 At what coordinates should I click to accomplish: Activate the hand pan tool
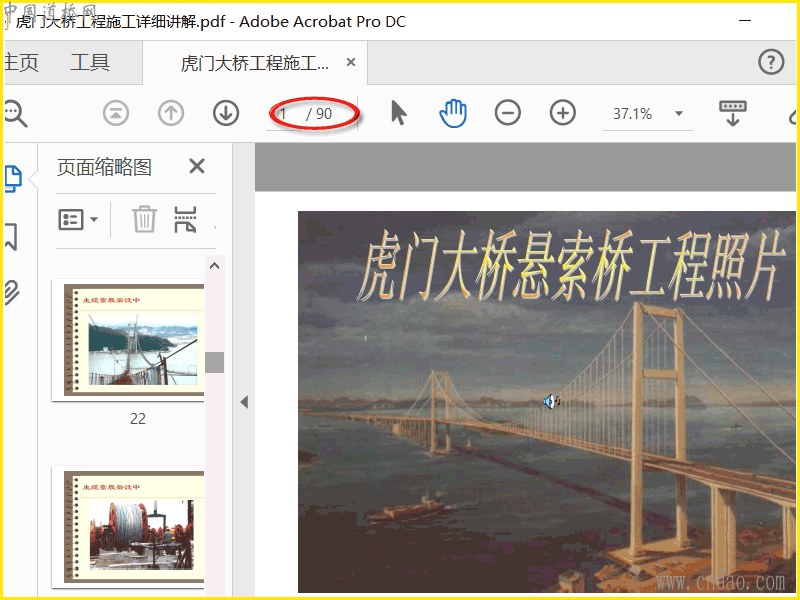[x=453, y=113]
